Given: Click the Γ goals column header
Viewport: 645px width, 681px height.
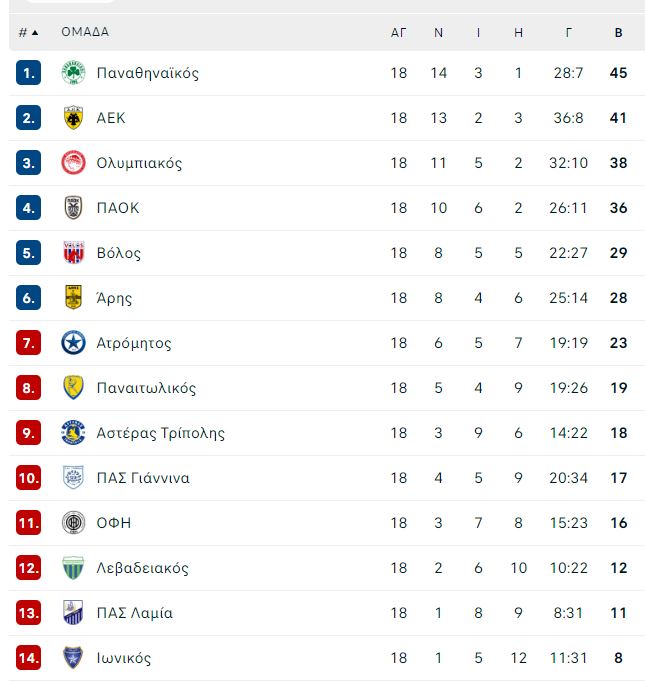Looking at the screenshot, I should coord(568,33).
